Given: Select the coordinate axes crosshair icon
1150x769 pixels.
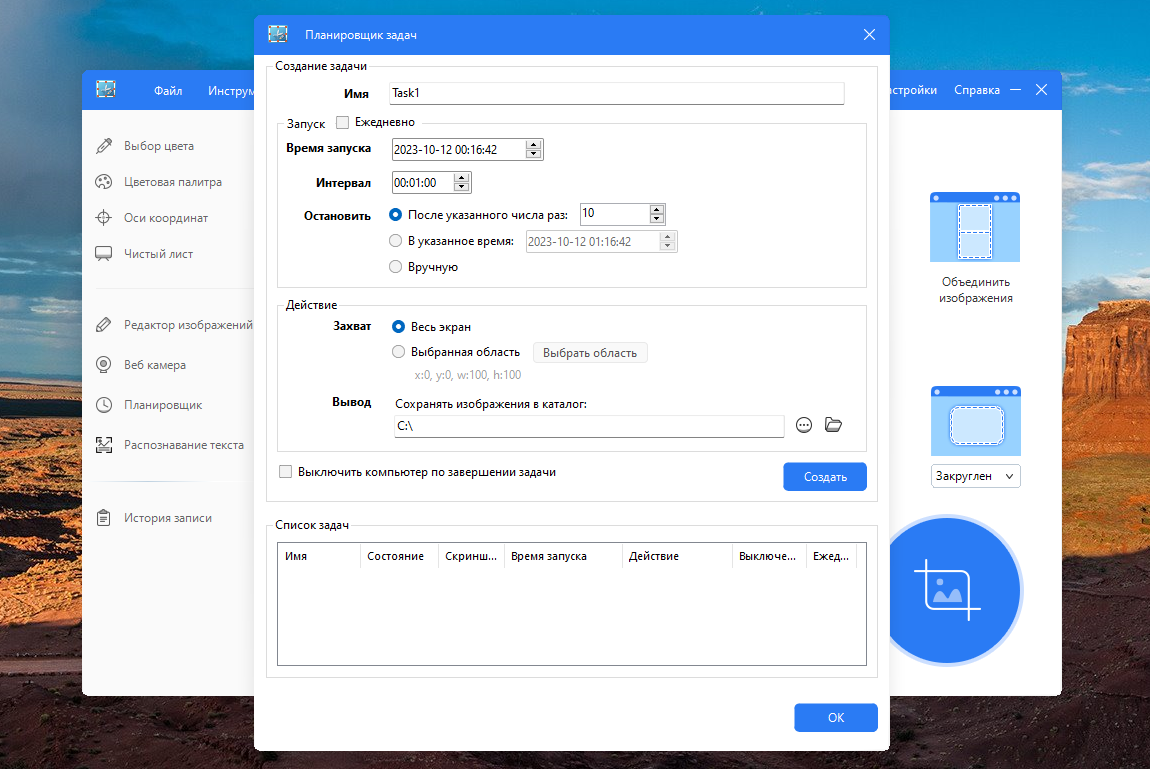Looking at the screenshot, I should pyautogui.click(x=104, y=218).
